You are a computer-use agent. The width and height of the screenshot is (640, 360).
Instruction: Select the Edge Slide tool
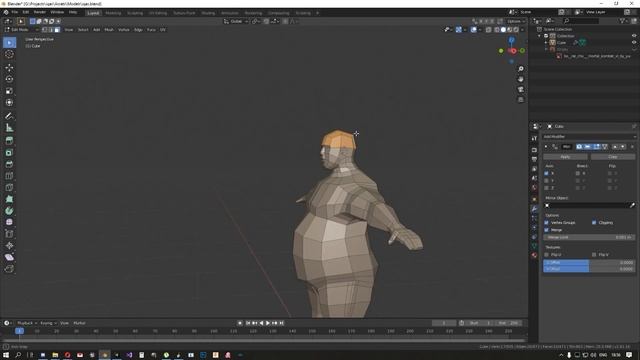9,234
